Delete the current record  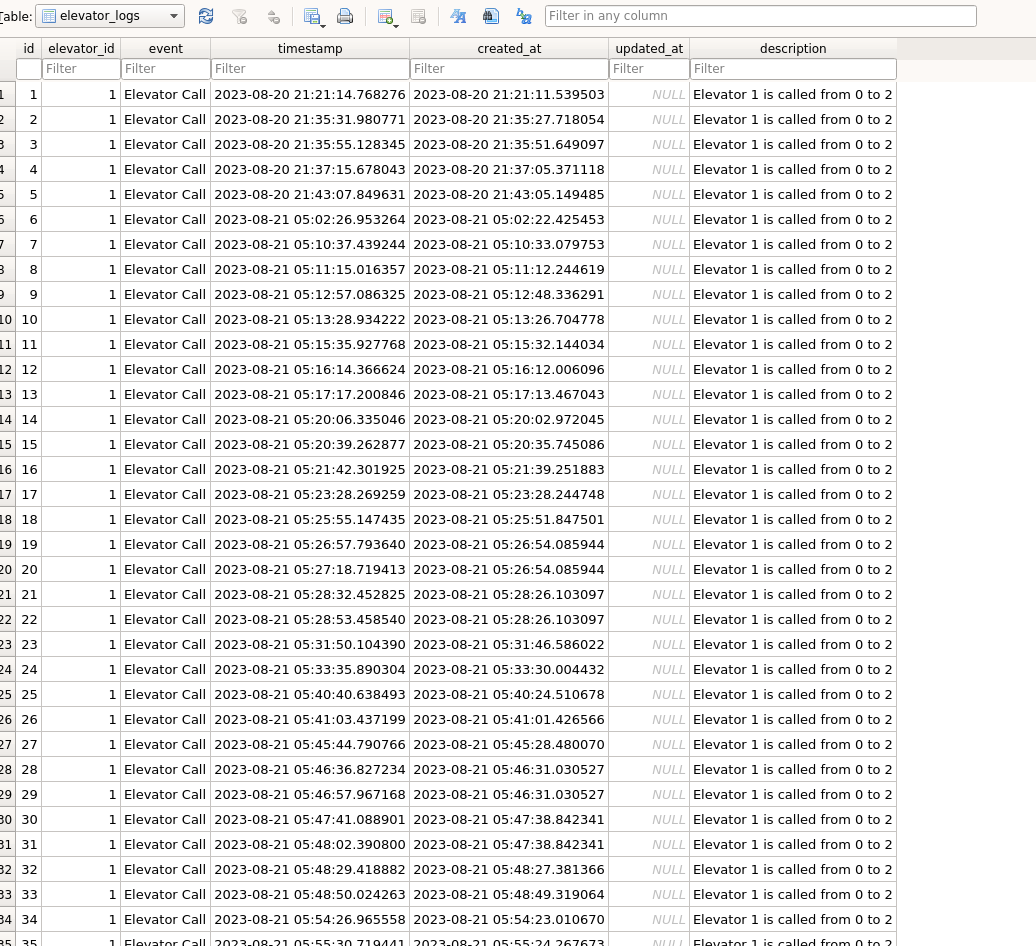coord(418,16)
